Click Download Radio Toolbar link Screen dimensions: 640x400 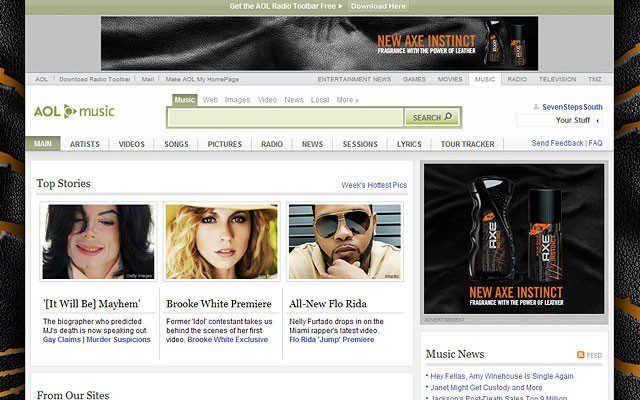tap(95, 79)
